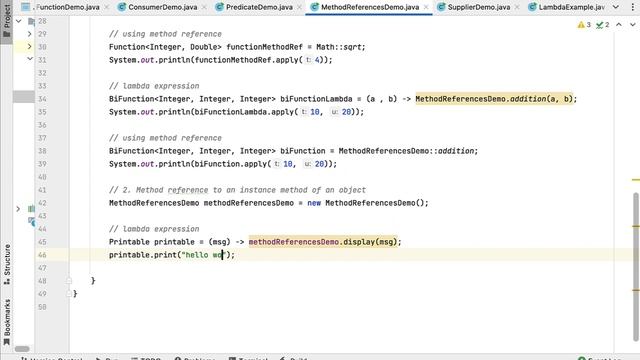Collapse the class fold marker at line 49
This screenshot has height=360, width=640.
pyautogui.click(x=69, y=294)
